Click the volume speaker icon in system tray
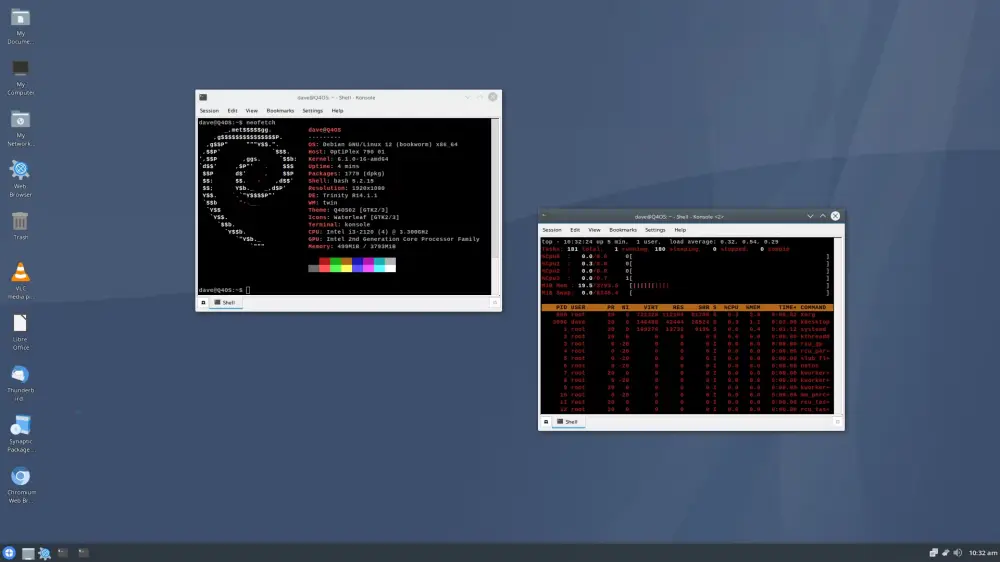This screenshot has height=562, width=1000. tap(957, 553)
